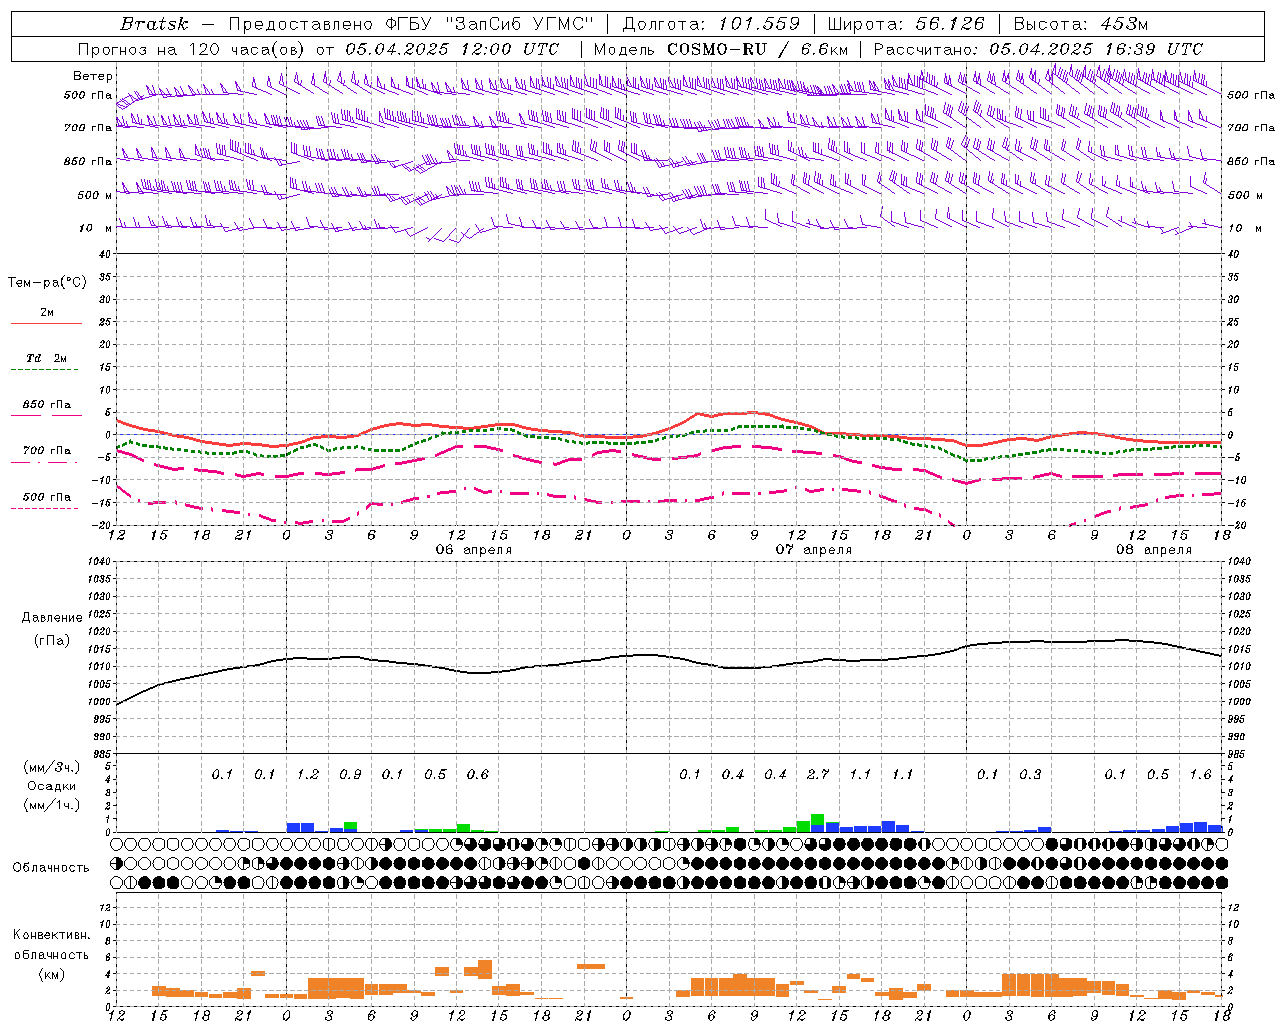Click the date label 06 апреля
The height and width of the screenshot is (1024, 1280).
point(474,550)
